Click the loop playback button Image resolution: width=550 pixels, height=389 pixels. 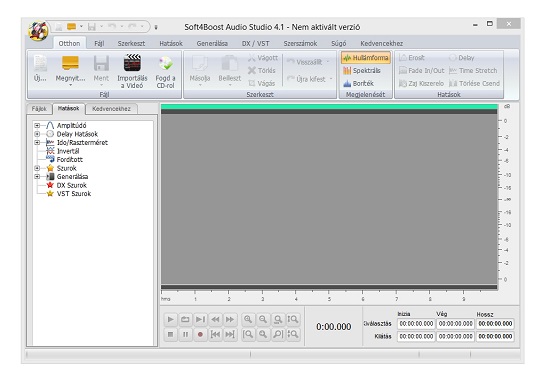coord(185,319)
